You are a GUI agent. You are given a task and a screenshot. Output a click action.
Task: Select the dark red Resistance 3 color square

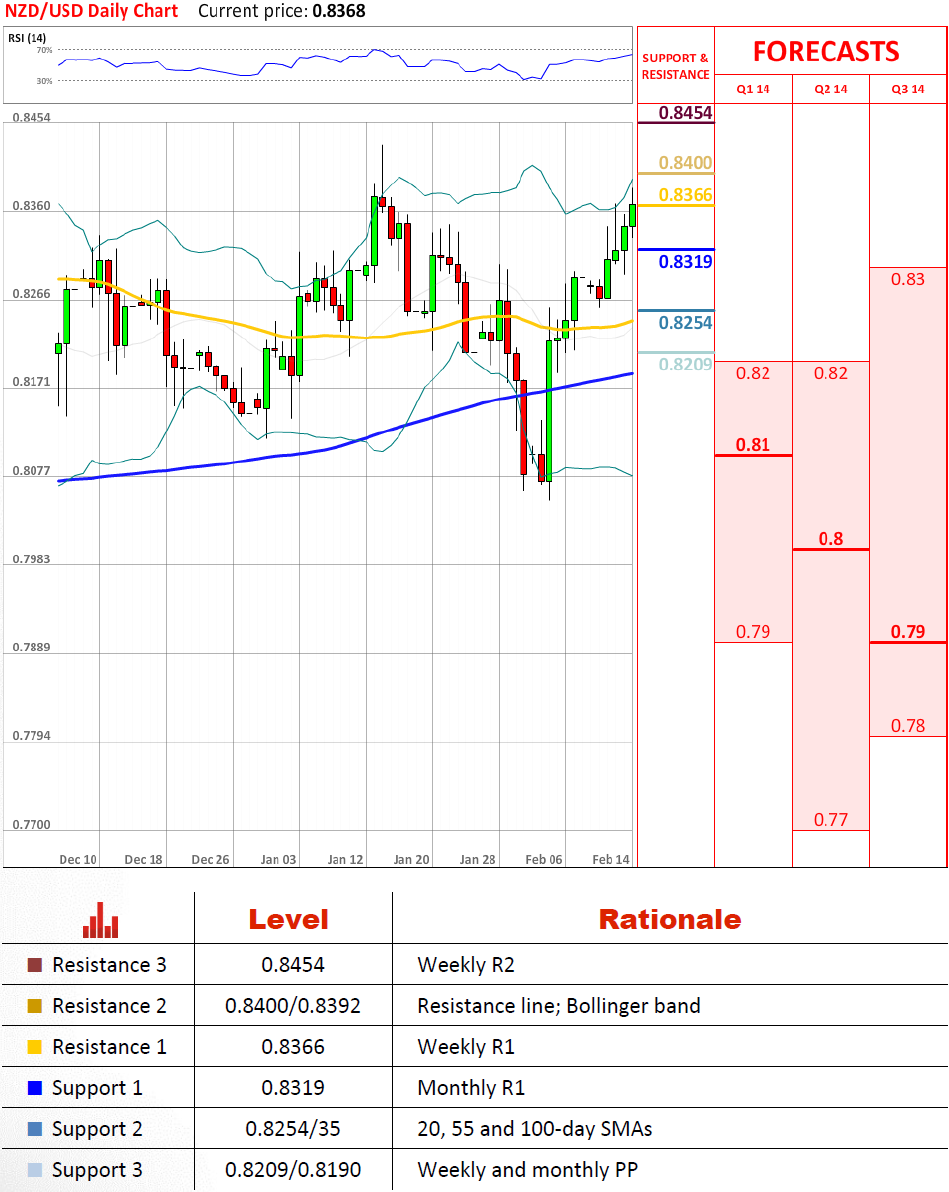pyautogui.click(x=35, y=965)
